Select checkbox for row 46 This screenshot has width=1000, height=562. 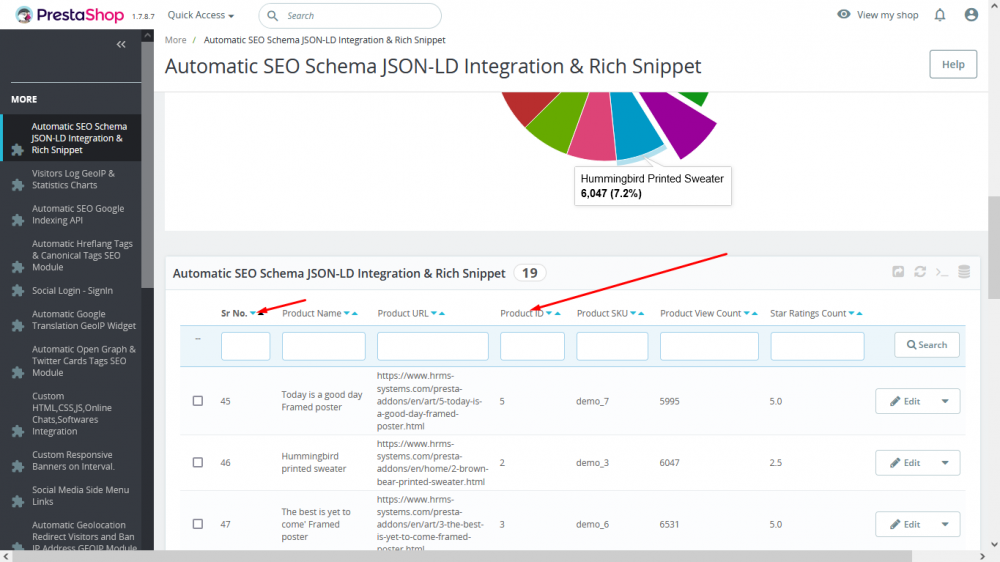click(x=198, y=462)
